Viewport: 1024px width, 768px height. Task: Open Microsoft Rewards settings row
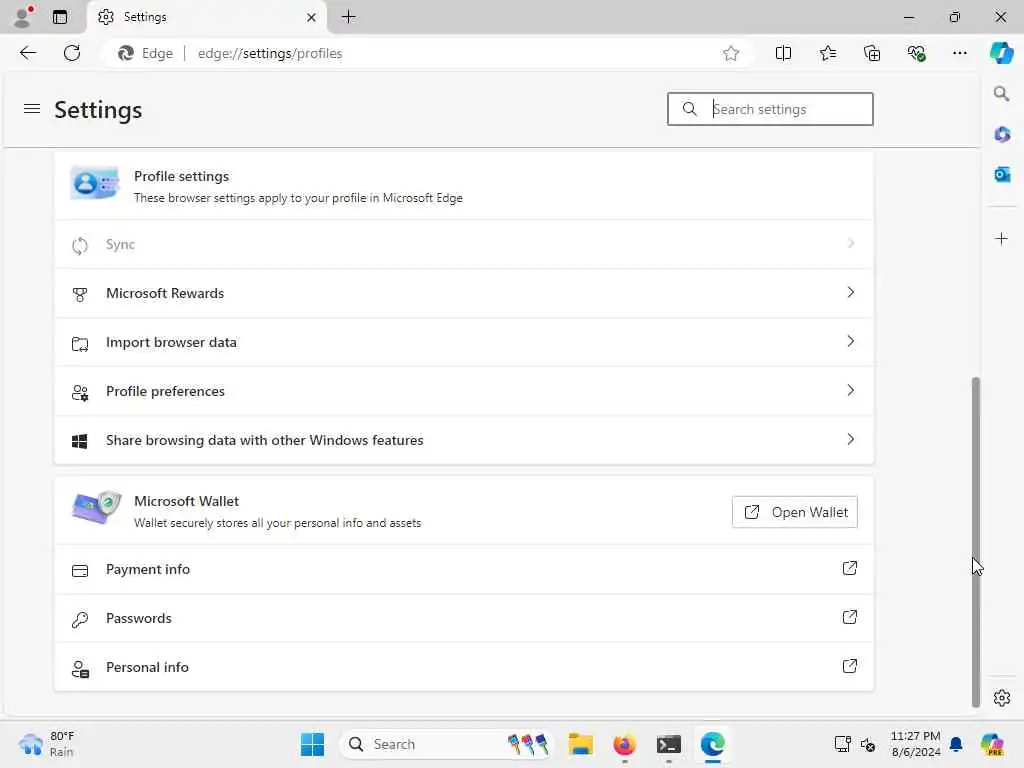pos(464,293)
